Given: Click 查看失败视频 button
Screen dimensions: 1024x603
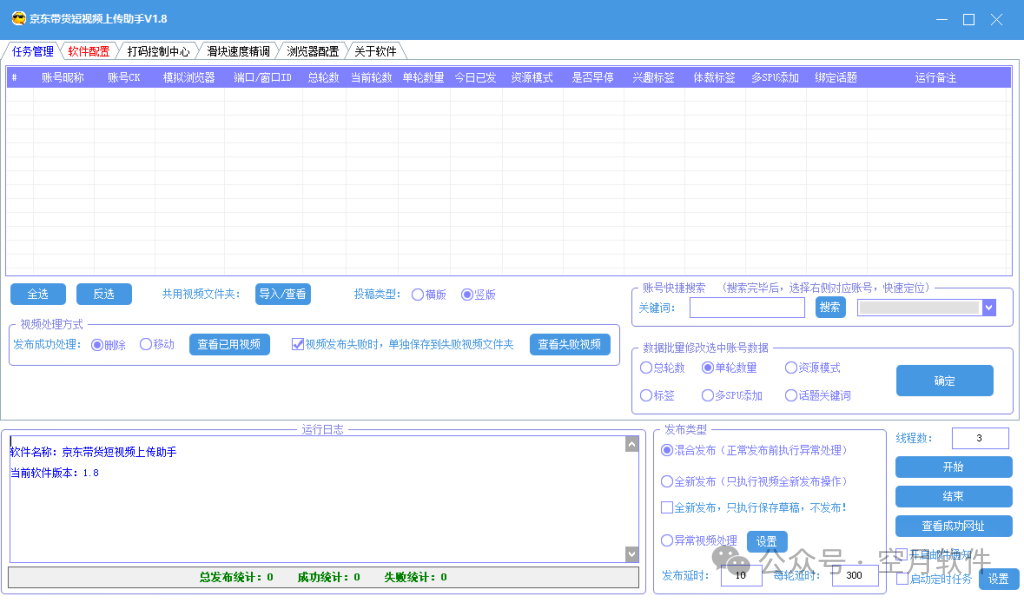Looking at the screenshot, I should (x=569, y=344).
